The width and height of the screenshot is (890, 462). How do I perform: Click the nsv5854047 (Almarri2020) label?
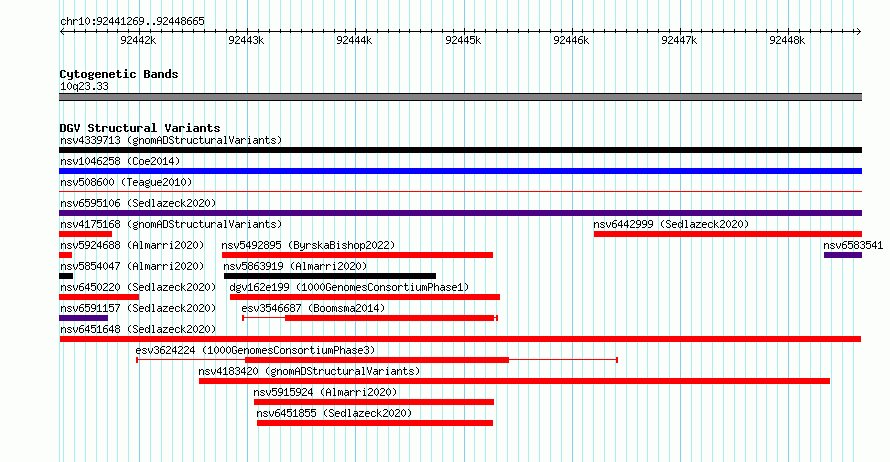pyautogui.click(x=132, y=266)
